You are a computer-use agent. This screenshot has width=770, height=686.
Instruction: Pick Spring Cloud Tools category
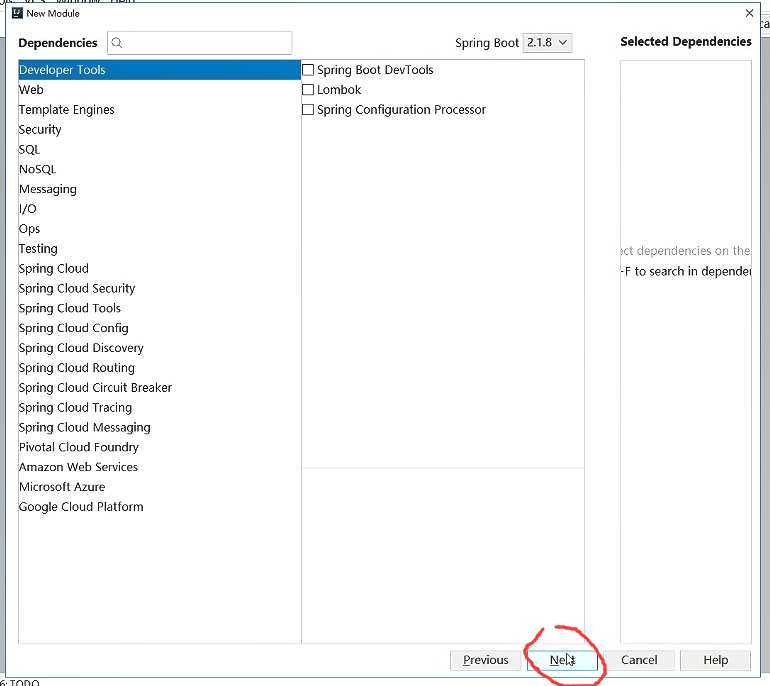pyautogui.click(x=159, y=308)
